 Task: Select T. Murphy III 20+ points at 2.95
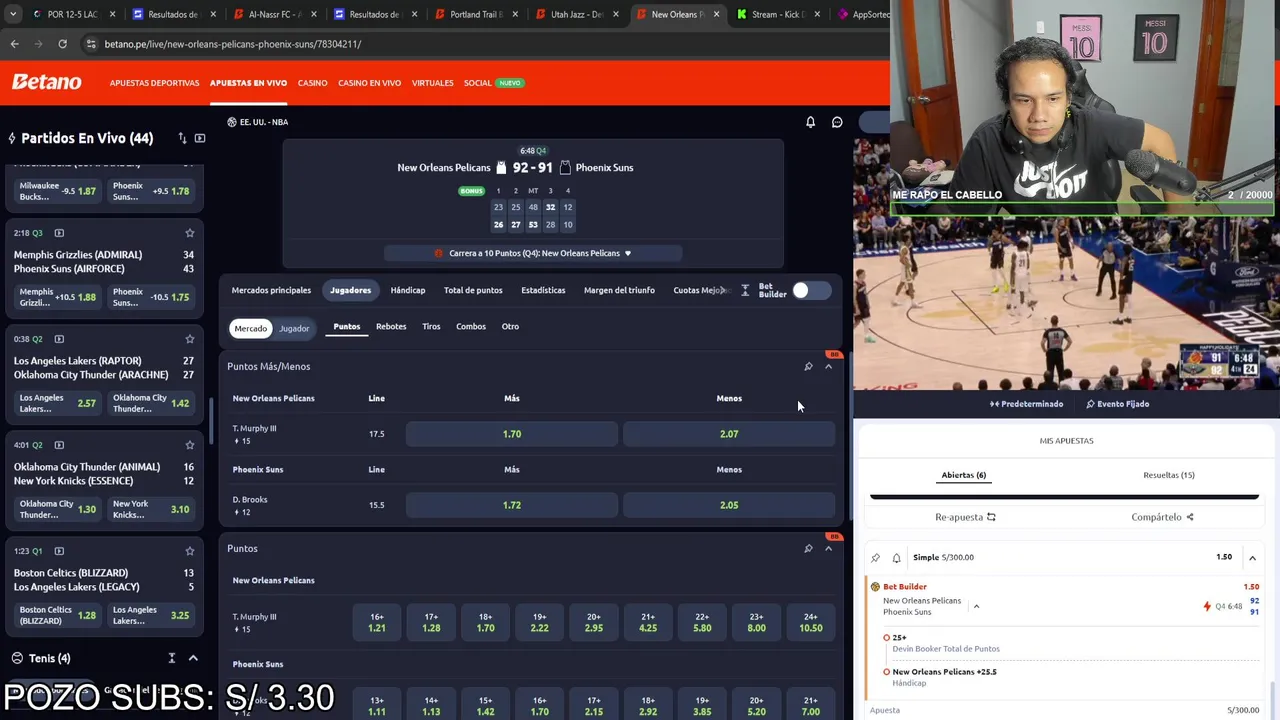click(x=593, y=622)
